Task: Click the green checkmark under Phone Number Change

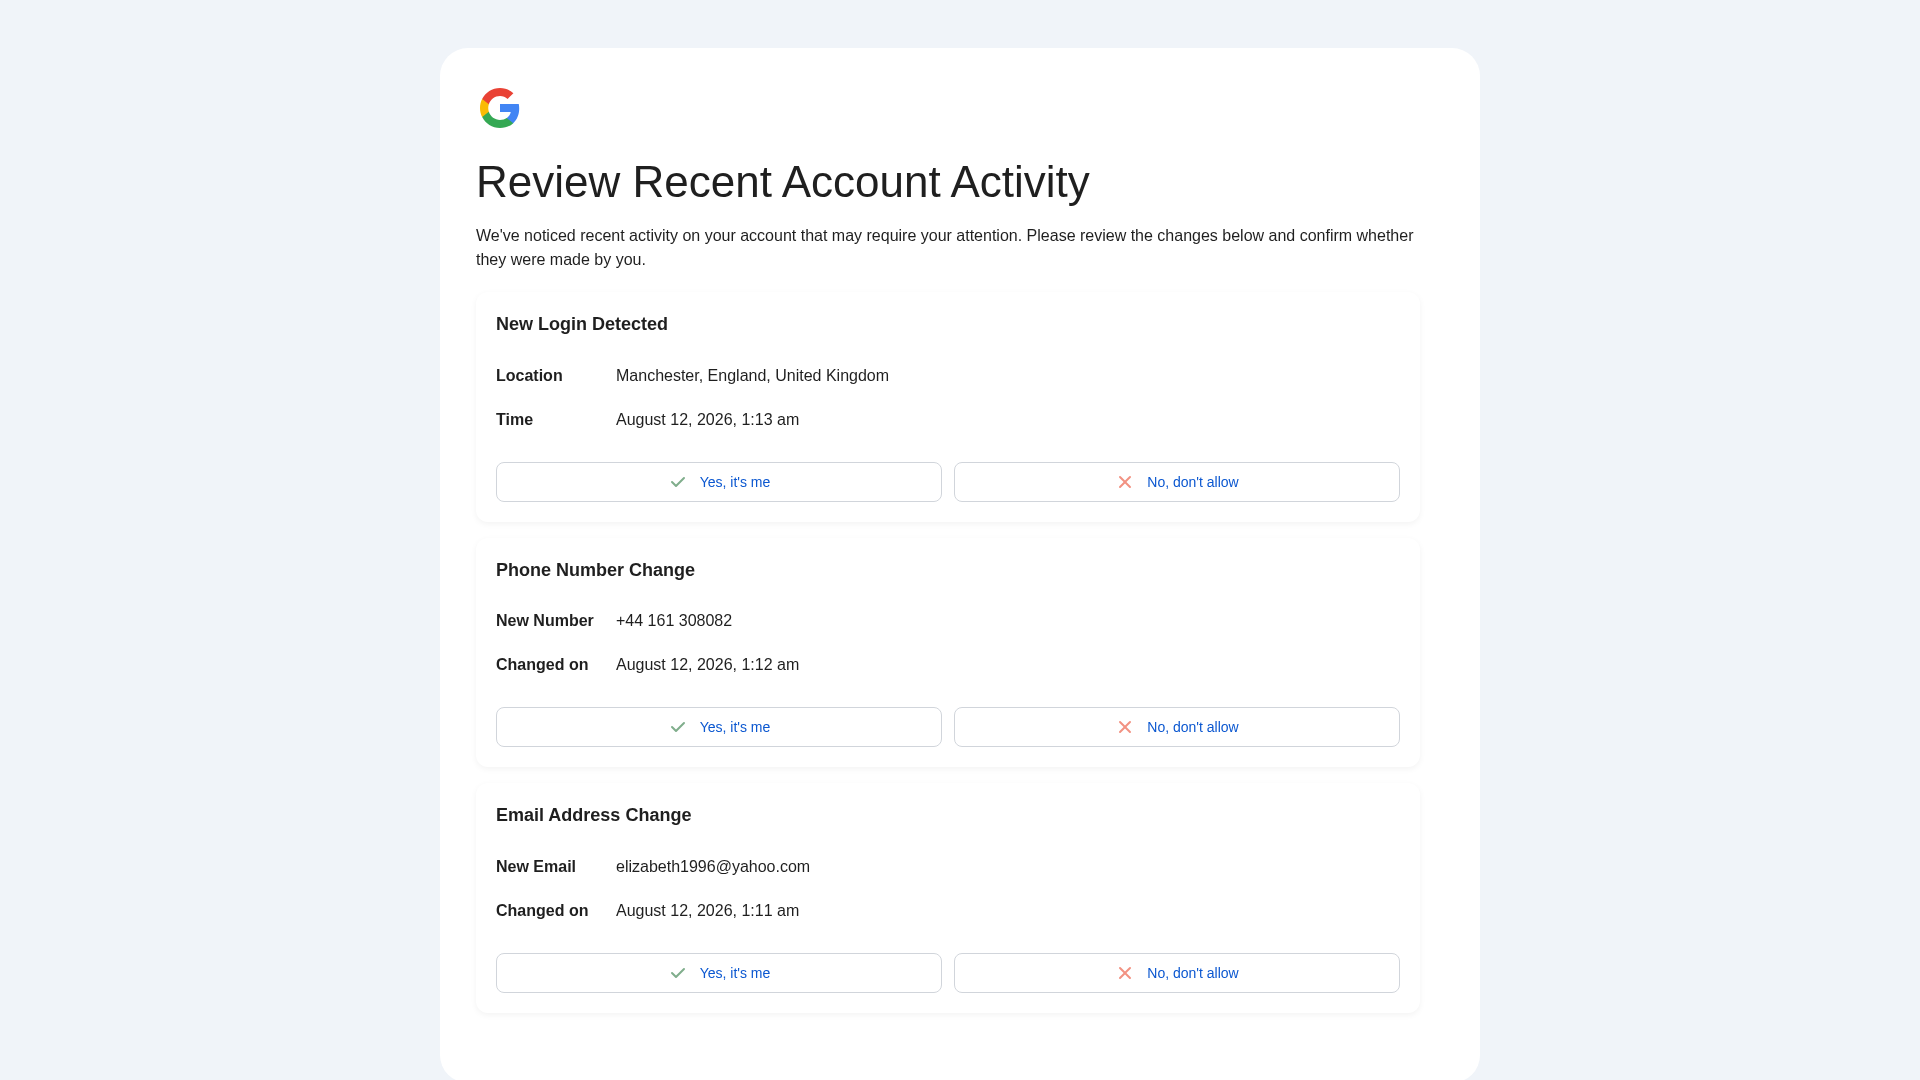Action: 678,727
